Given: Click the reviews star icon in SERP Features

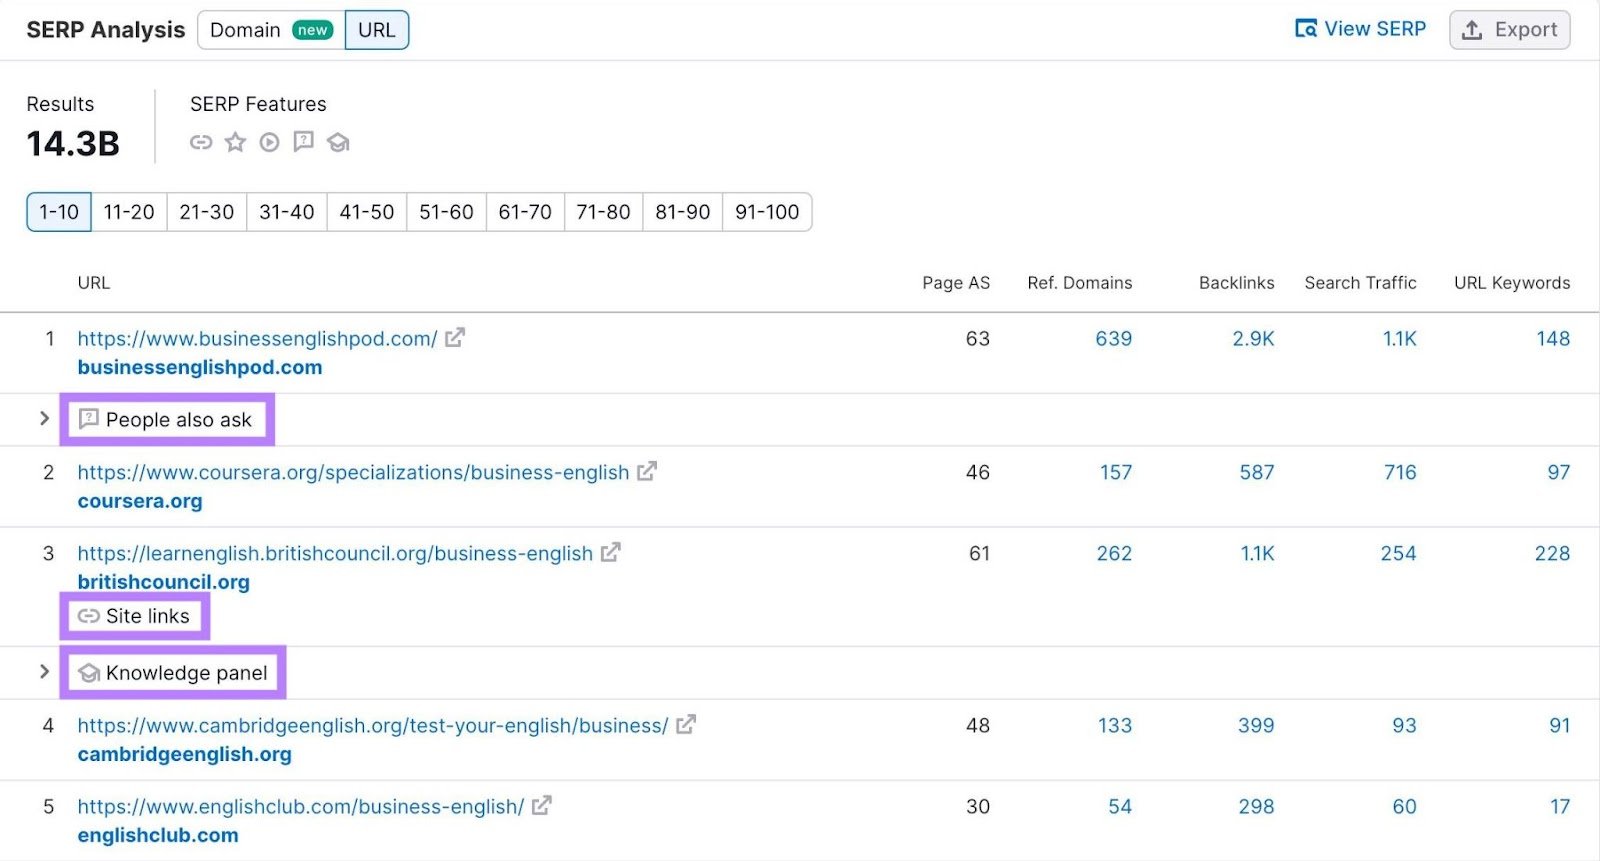Looking at the screenshot, I should click(235, 142).
